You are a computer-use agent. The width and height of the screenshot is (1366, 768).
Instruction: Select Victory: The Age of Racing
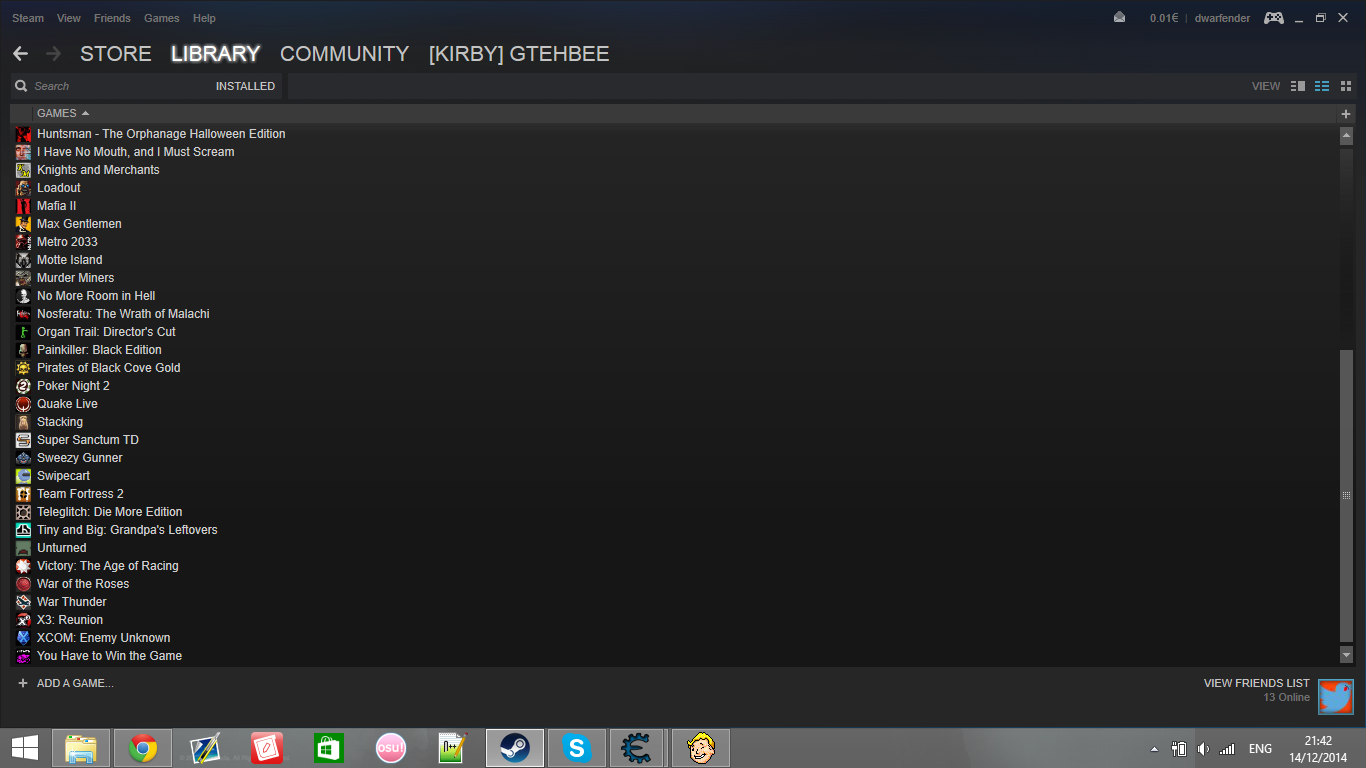108,566
